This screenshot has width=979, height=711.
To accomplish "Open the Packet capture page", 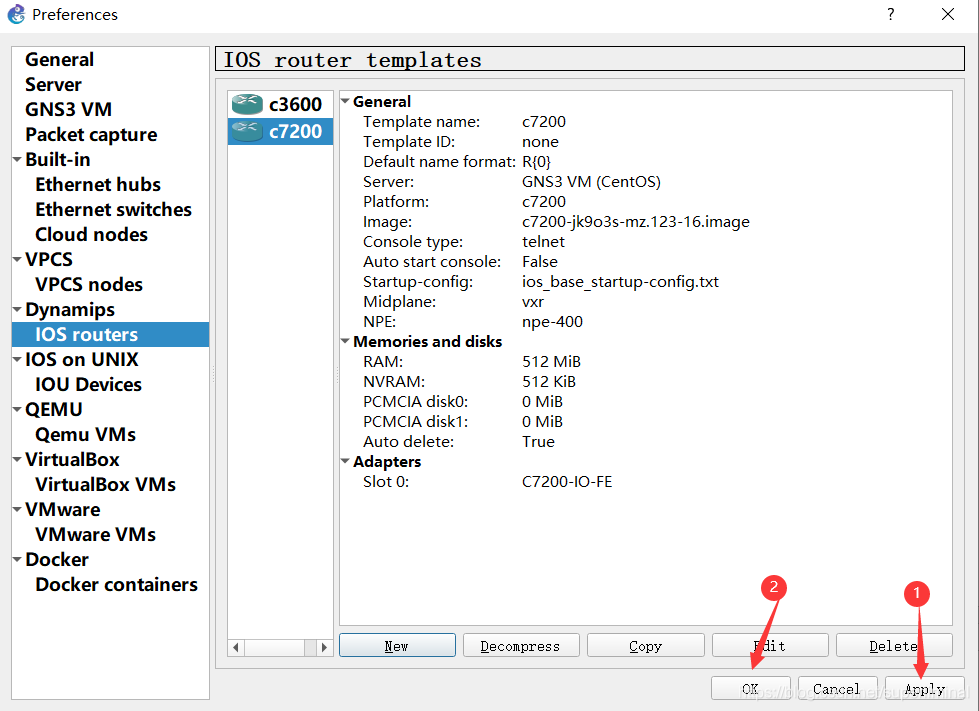I will point(91,134).
